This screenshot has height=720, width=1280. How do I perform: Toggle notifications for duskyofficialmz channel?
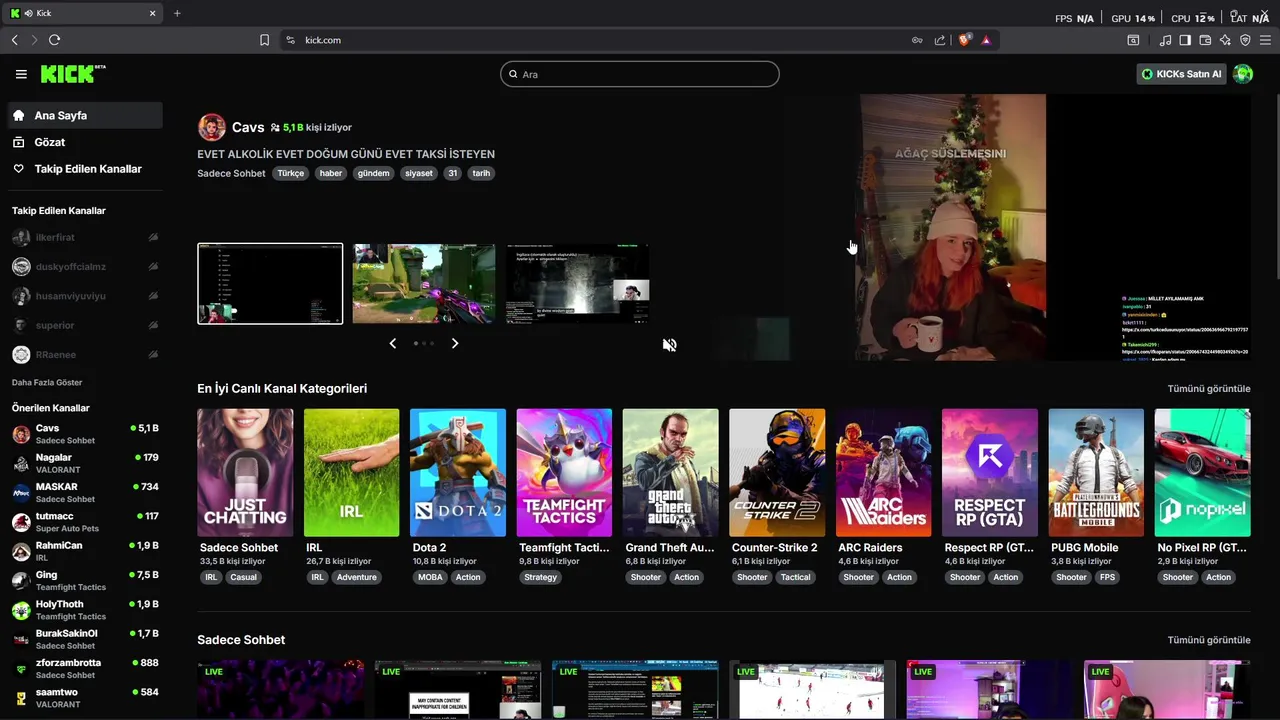153,267
